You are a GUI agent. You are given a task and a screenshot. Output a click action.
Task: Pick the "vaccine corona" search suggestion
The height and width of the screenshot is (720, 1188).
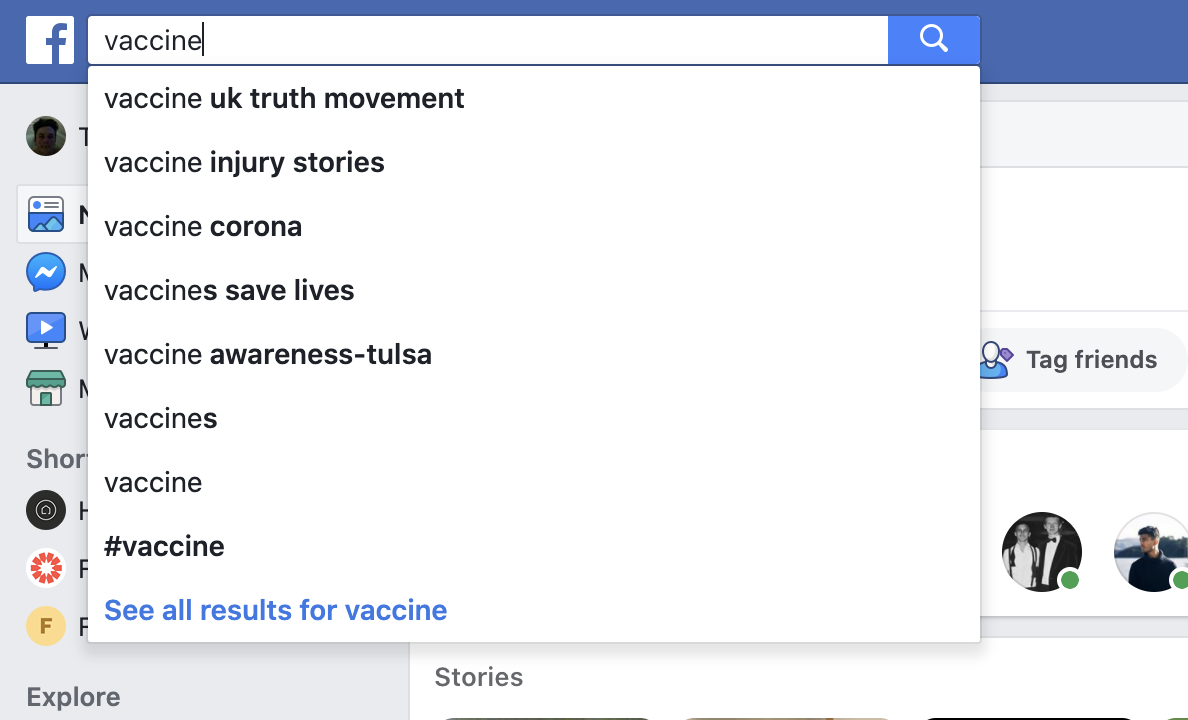coord(203,226)
